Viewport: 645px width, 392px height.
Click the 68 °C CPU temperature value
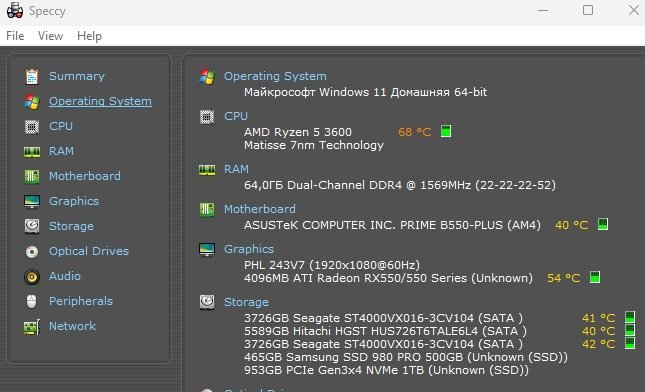point(414,132)
